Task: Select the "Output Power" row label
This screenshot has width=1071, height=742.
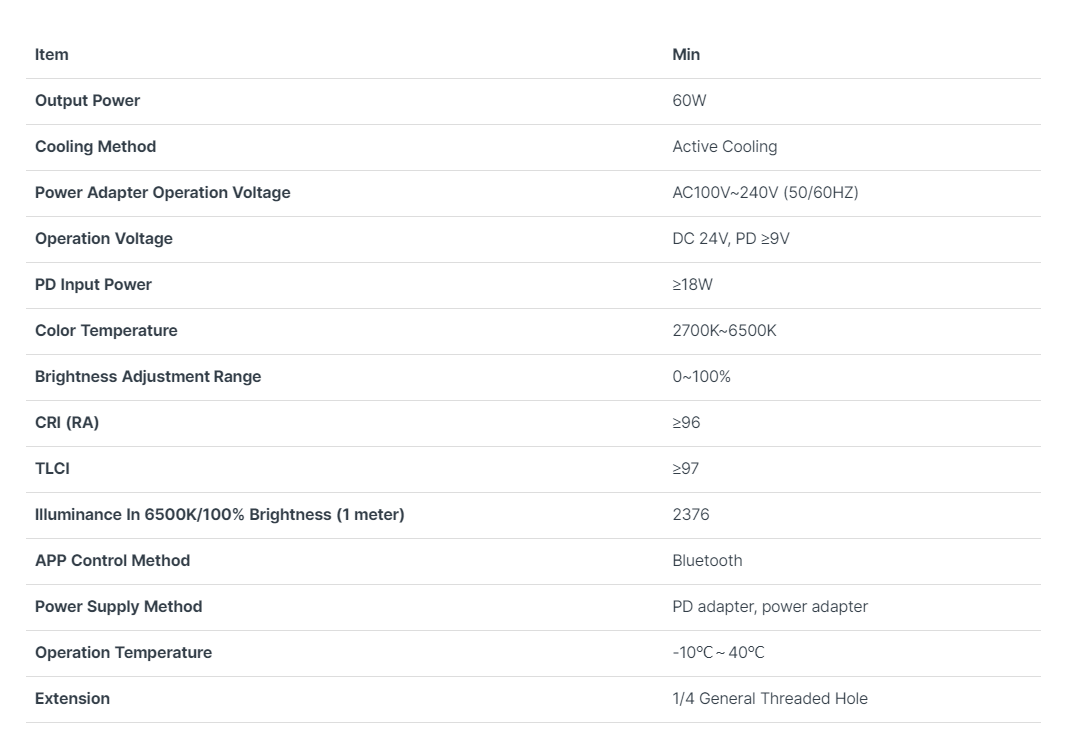Action: point(87,101)
